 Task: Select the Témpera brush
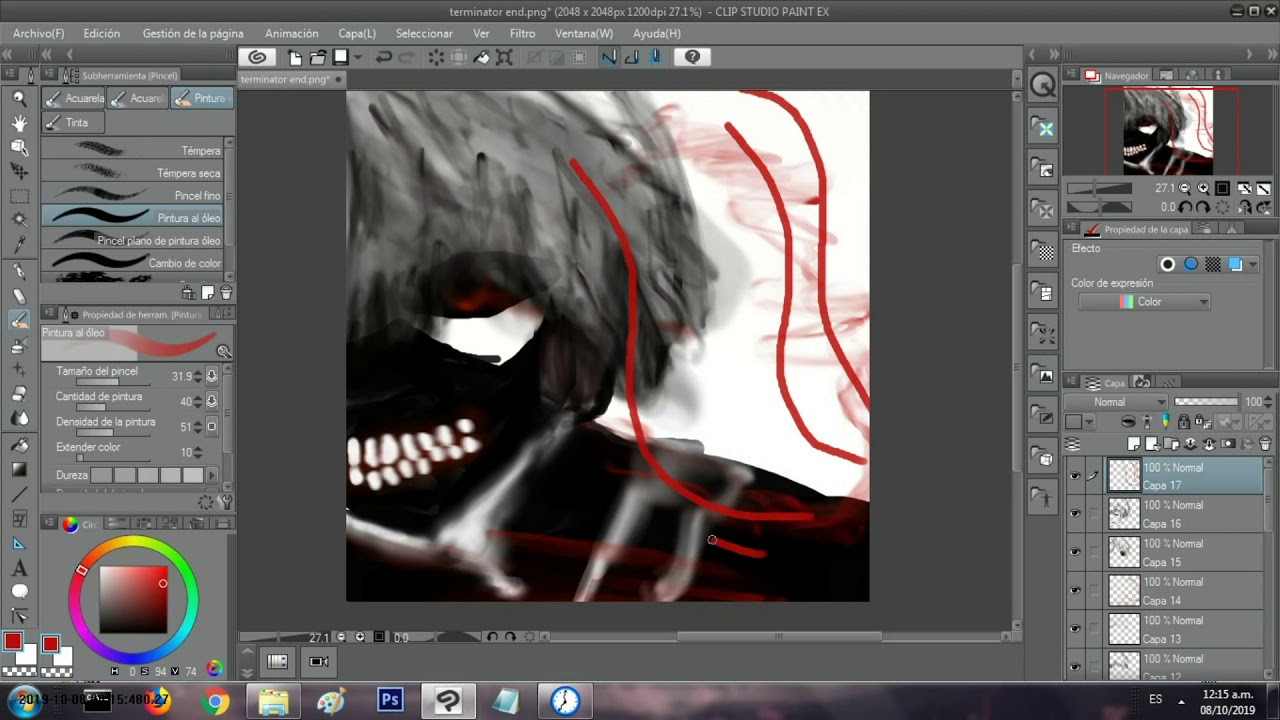tap(132, 150)
